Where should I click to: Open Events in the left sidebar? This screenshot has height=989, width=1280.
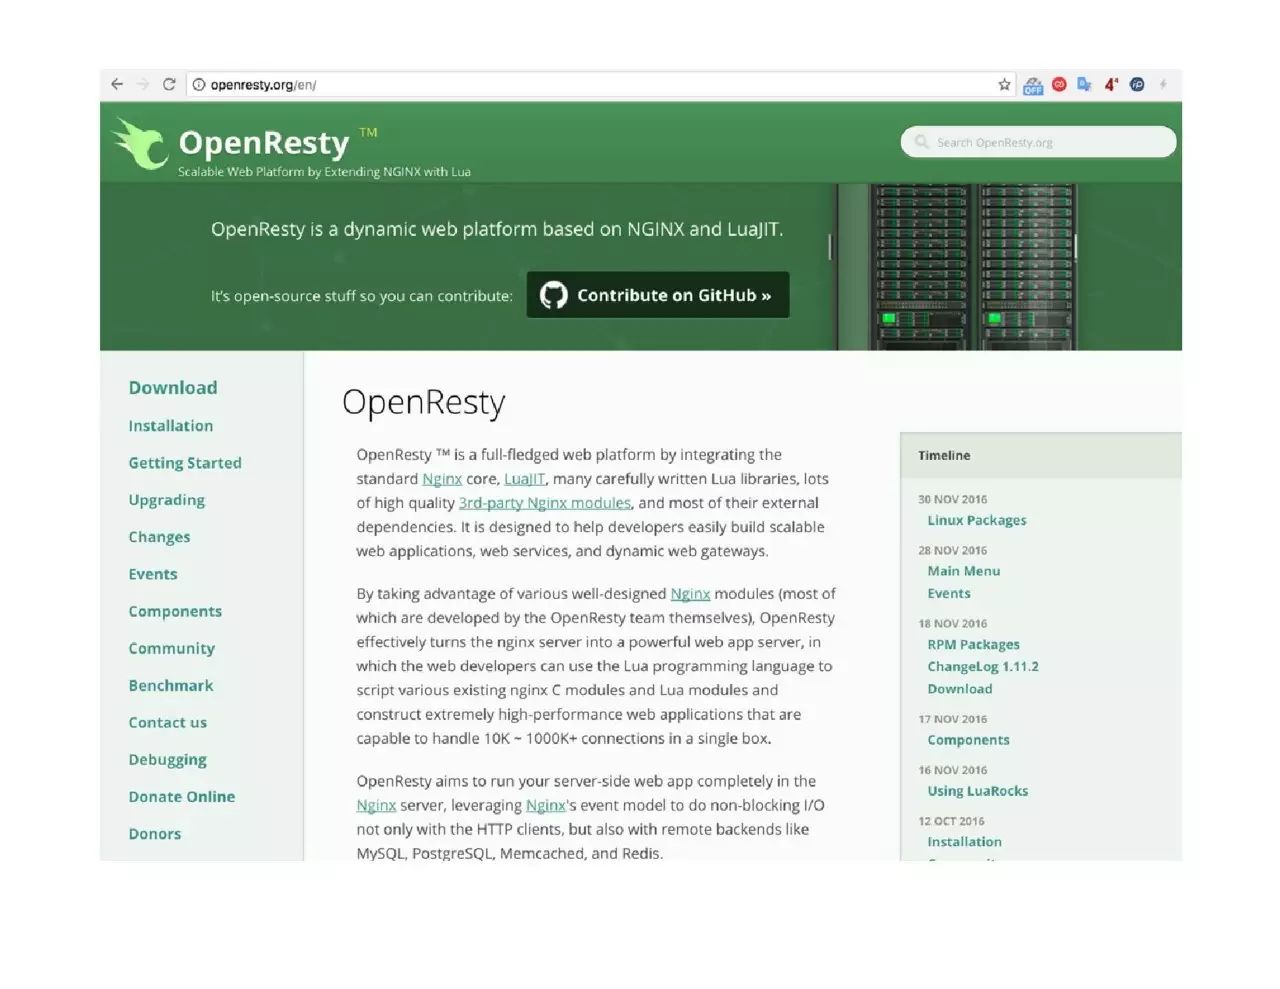(153, 574)
